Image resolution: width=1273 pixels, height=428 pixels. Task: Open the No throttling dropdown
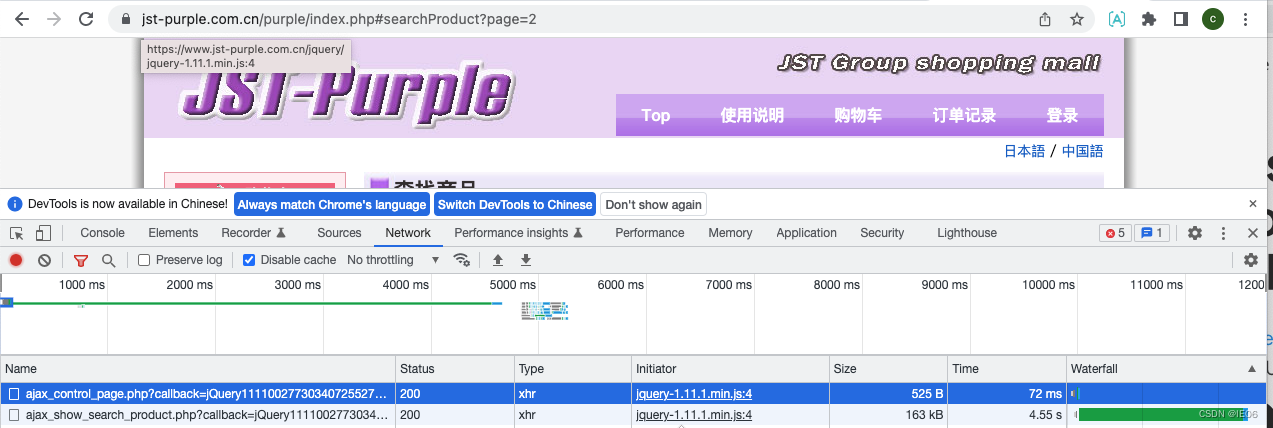point(393,260)
